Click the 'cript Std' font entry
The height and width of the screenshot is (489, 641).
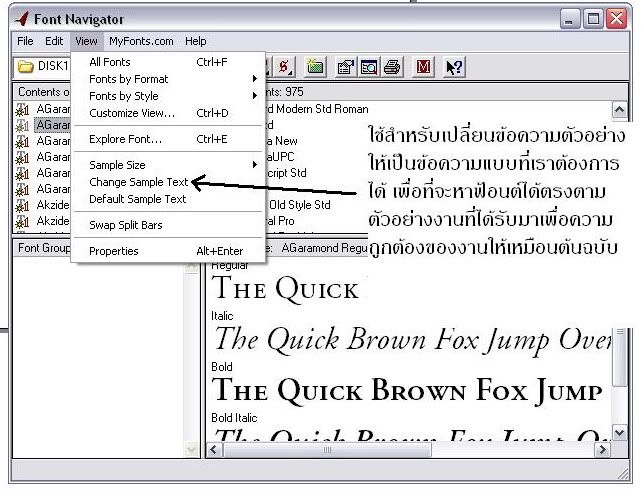click(x=286, y=173)
